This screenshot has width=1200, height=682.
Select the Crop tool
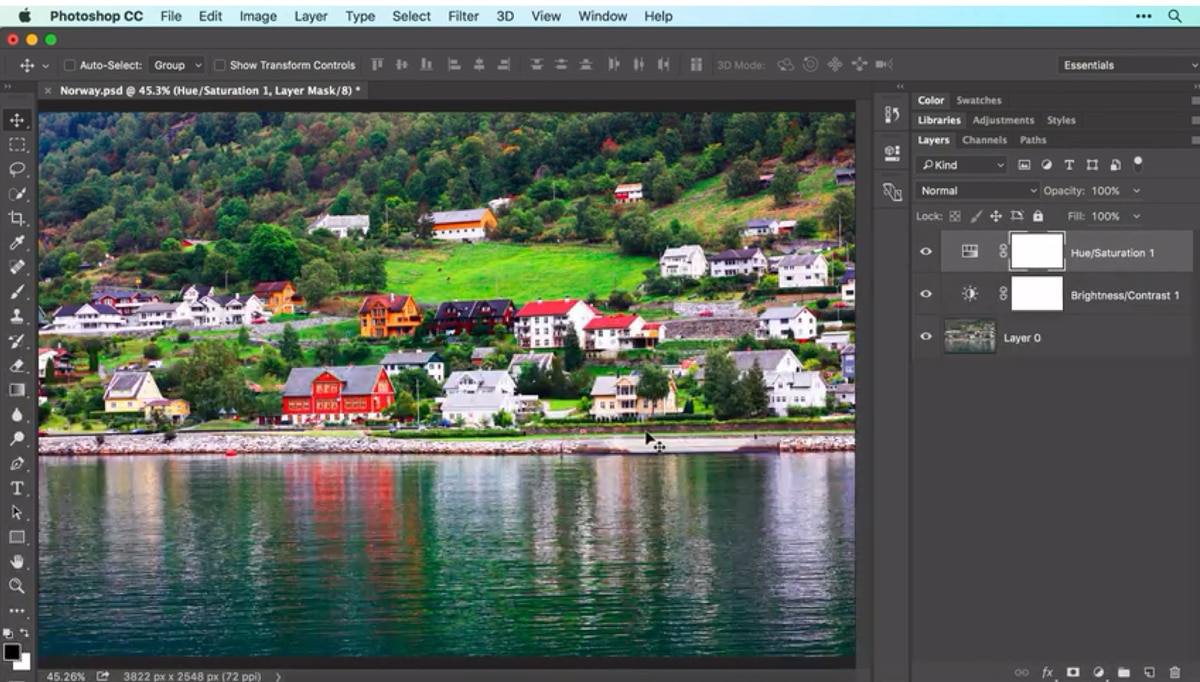[x=15, y=217]
